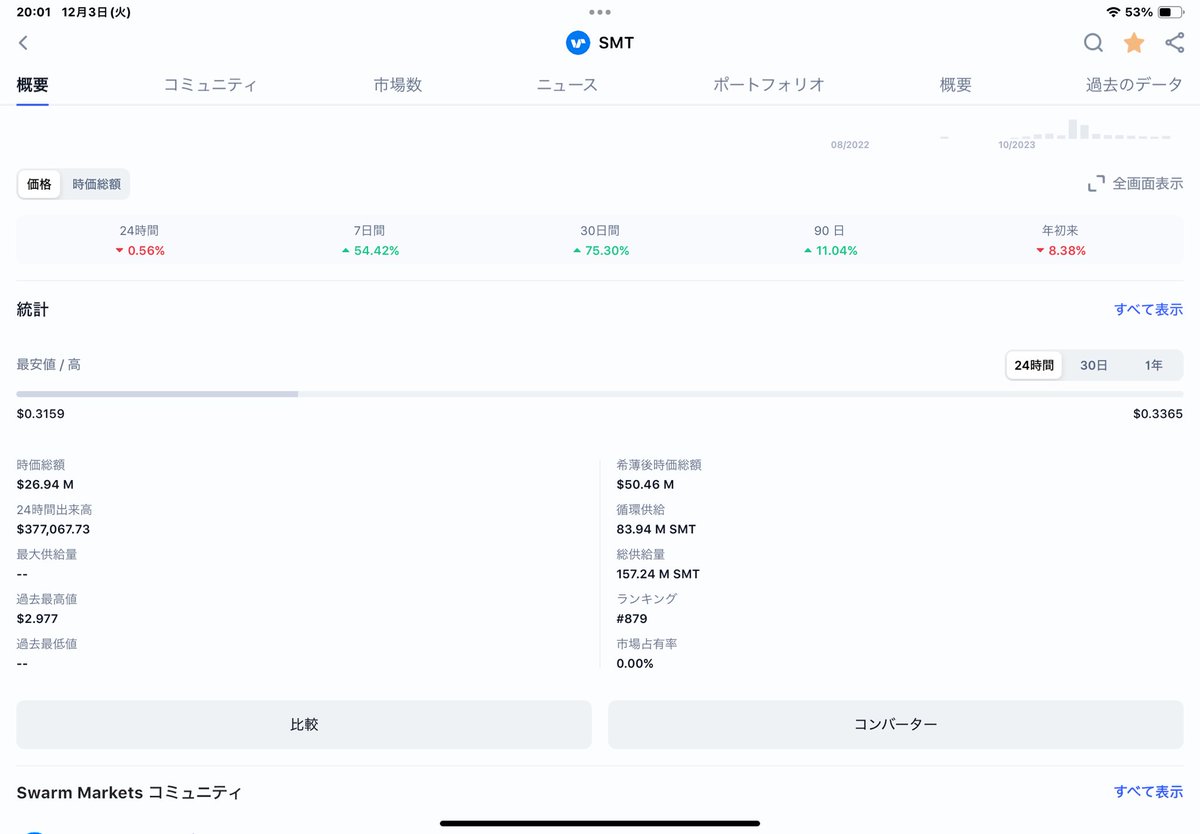
Task: Tap the 比較 button
Action: tap(304, 725)
